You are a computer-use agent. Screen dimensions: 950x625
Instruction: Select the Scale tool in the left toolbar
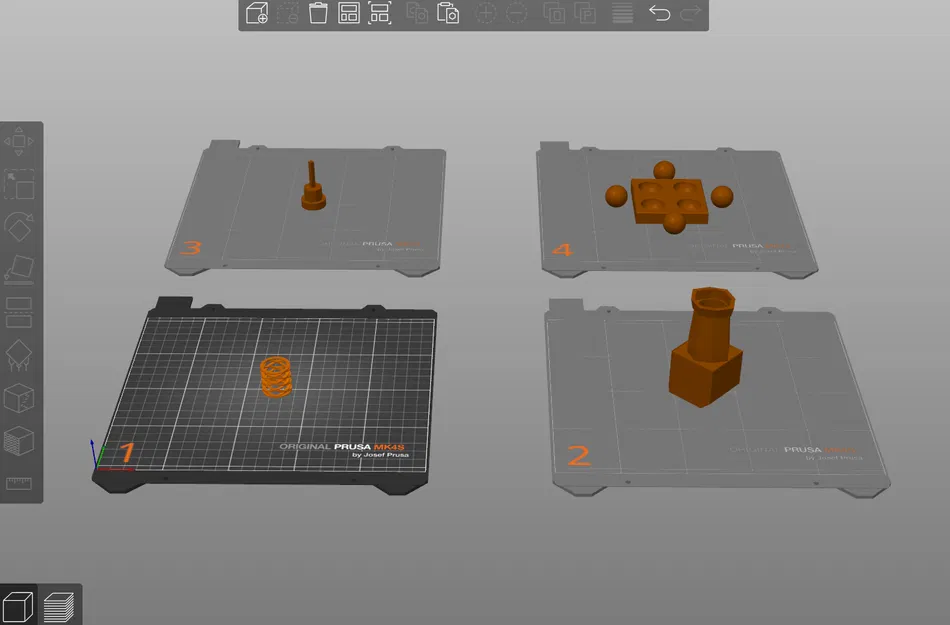coord(19,185)
